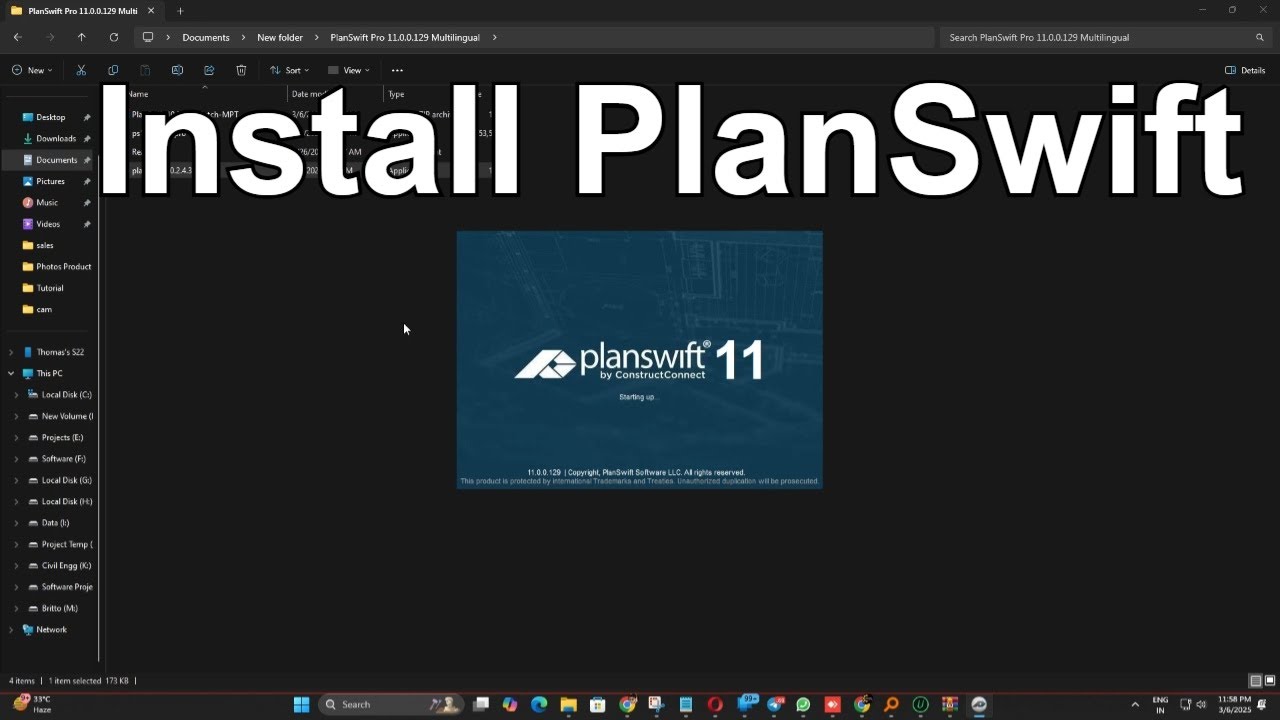The width and height of the screenshot is (1280, 720).
Task: Go up one folder level
Action: [x=82, y=37]
